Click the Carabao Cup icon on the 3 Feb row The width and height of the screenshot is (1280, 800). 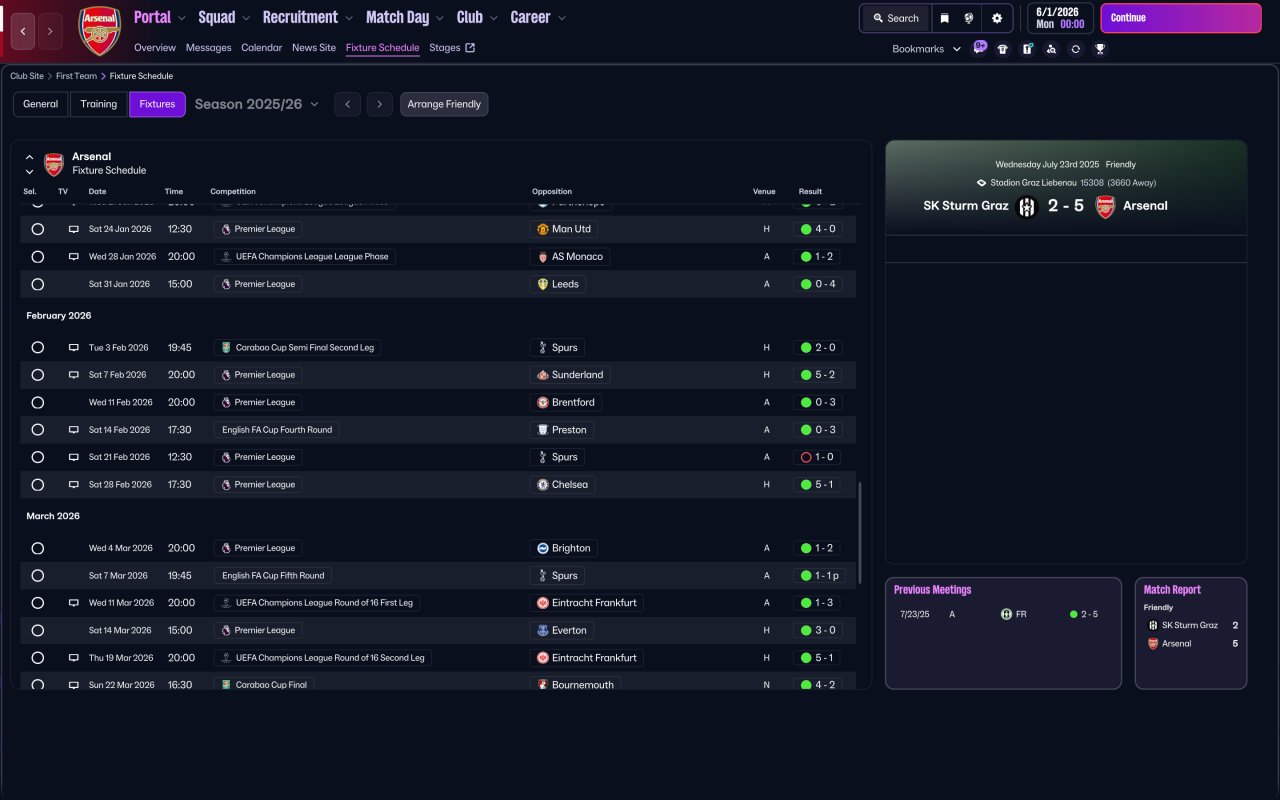point(226,348)
